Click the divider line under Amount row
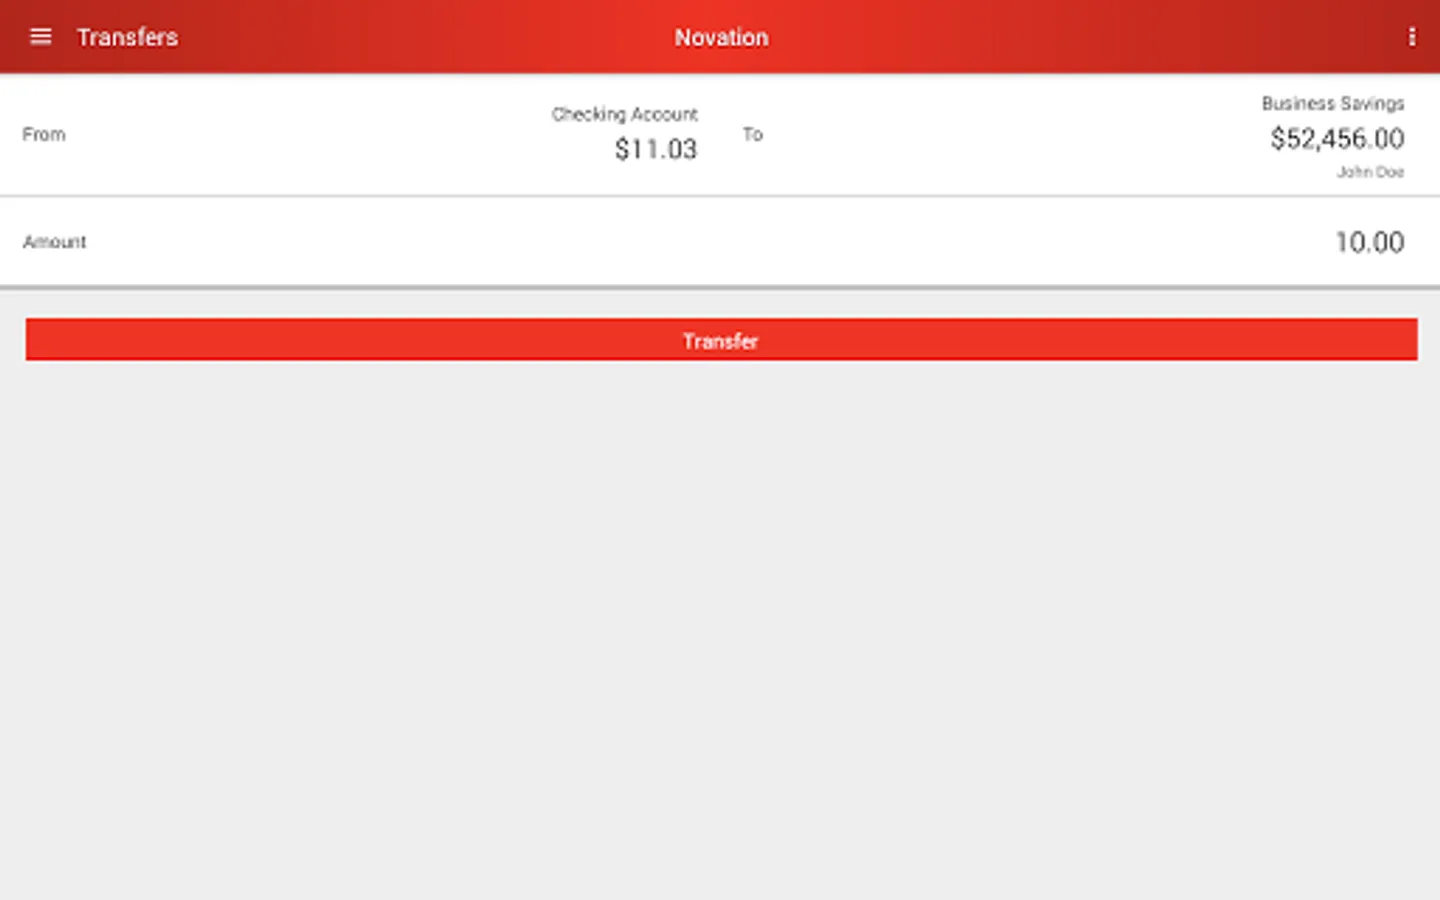The height and width of the screenshot is (900, 1440). (x=720, y=287)
